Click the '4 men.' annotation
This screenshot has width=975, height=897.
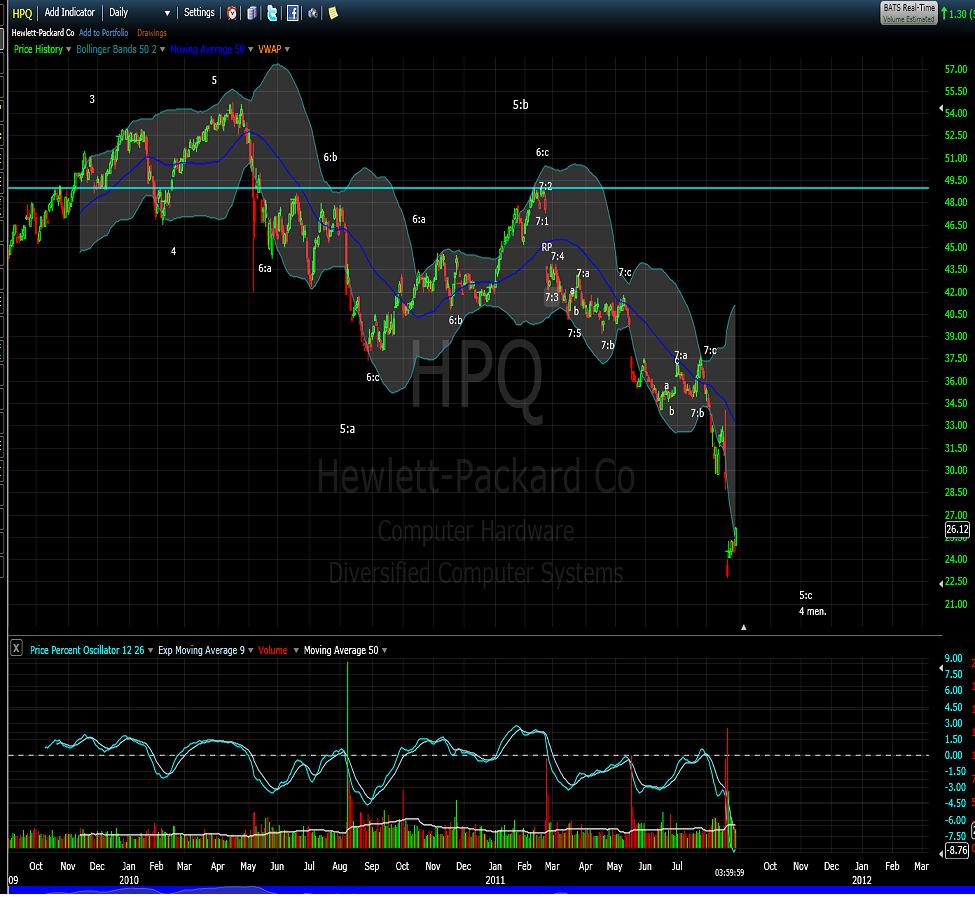coord(813,612)
